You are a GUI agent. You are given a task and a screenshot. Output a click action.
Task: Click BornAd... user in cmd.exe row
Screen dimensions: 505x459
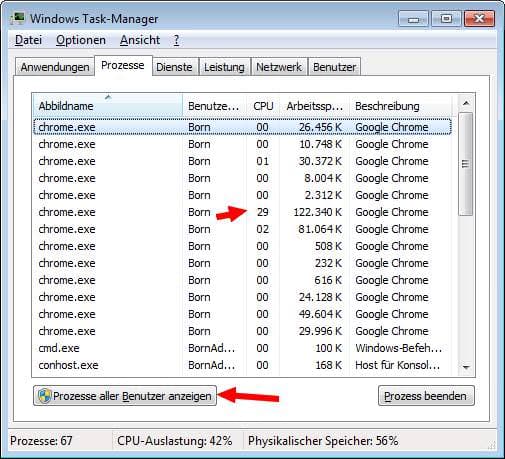pyautogui.click(x=212, y=348)
